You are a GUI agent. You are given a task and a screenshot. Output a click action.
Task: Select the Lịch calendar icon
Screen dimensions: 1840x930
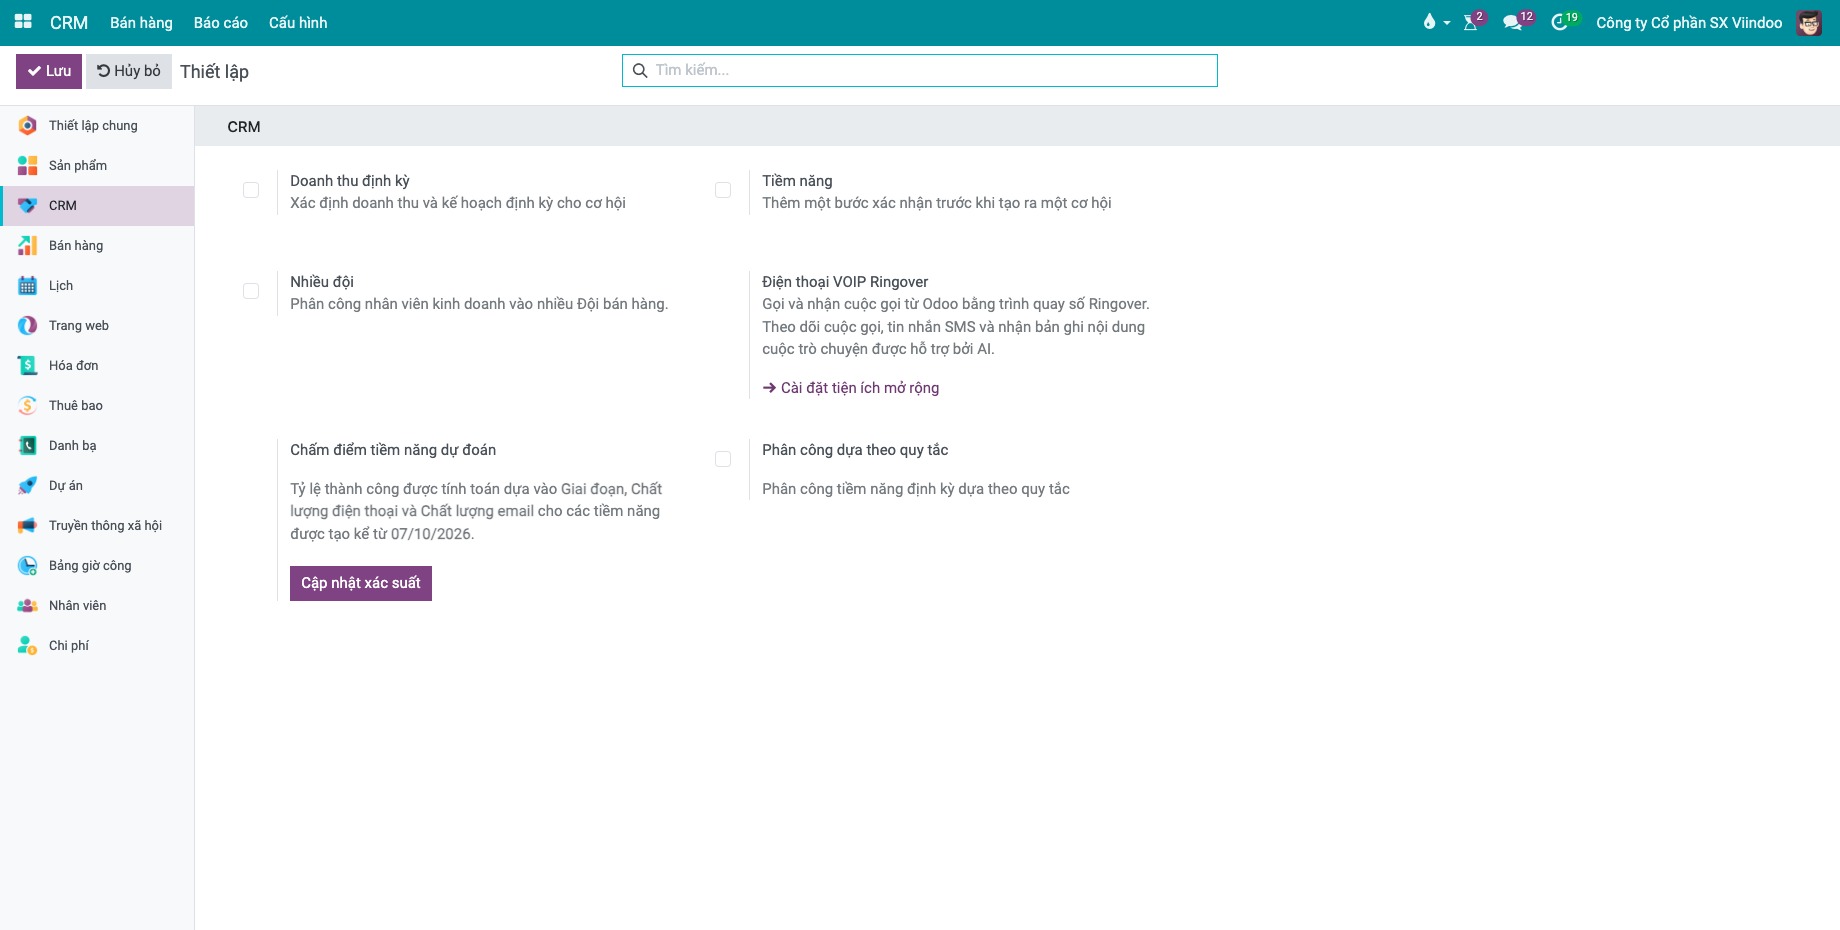[x=28, y=285]
